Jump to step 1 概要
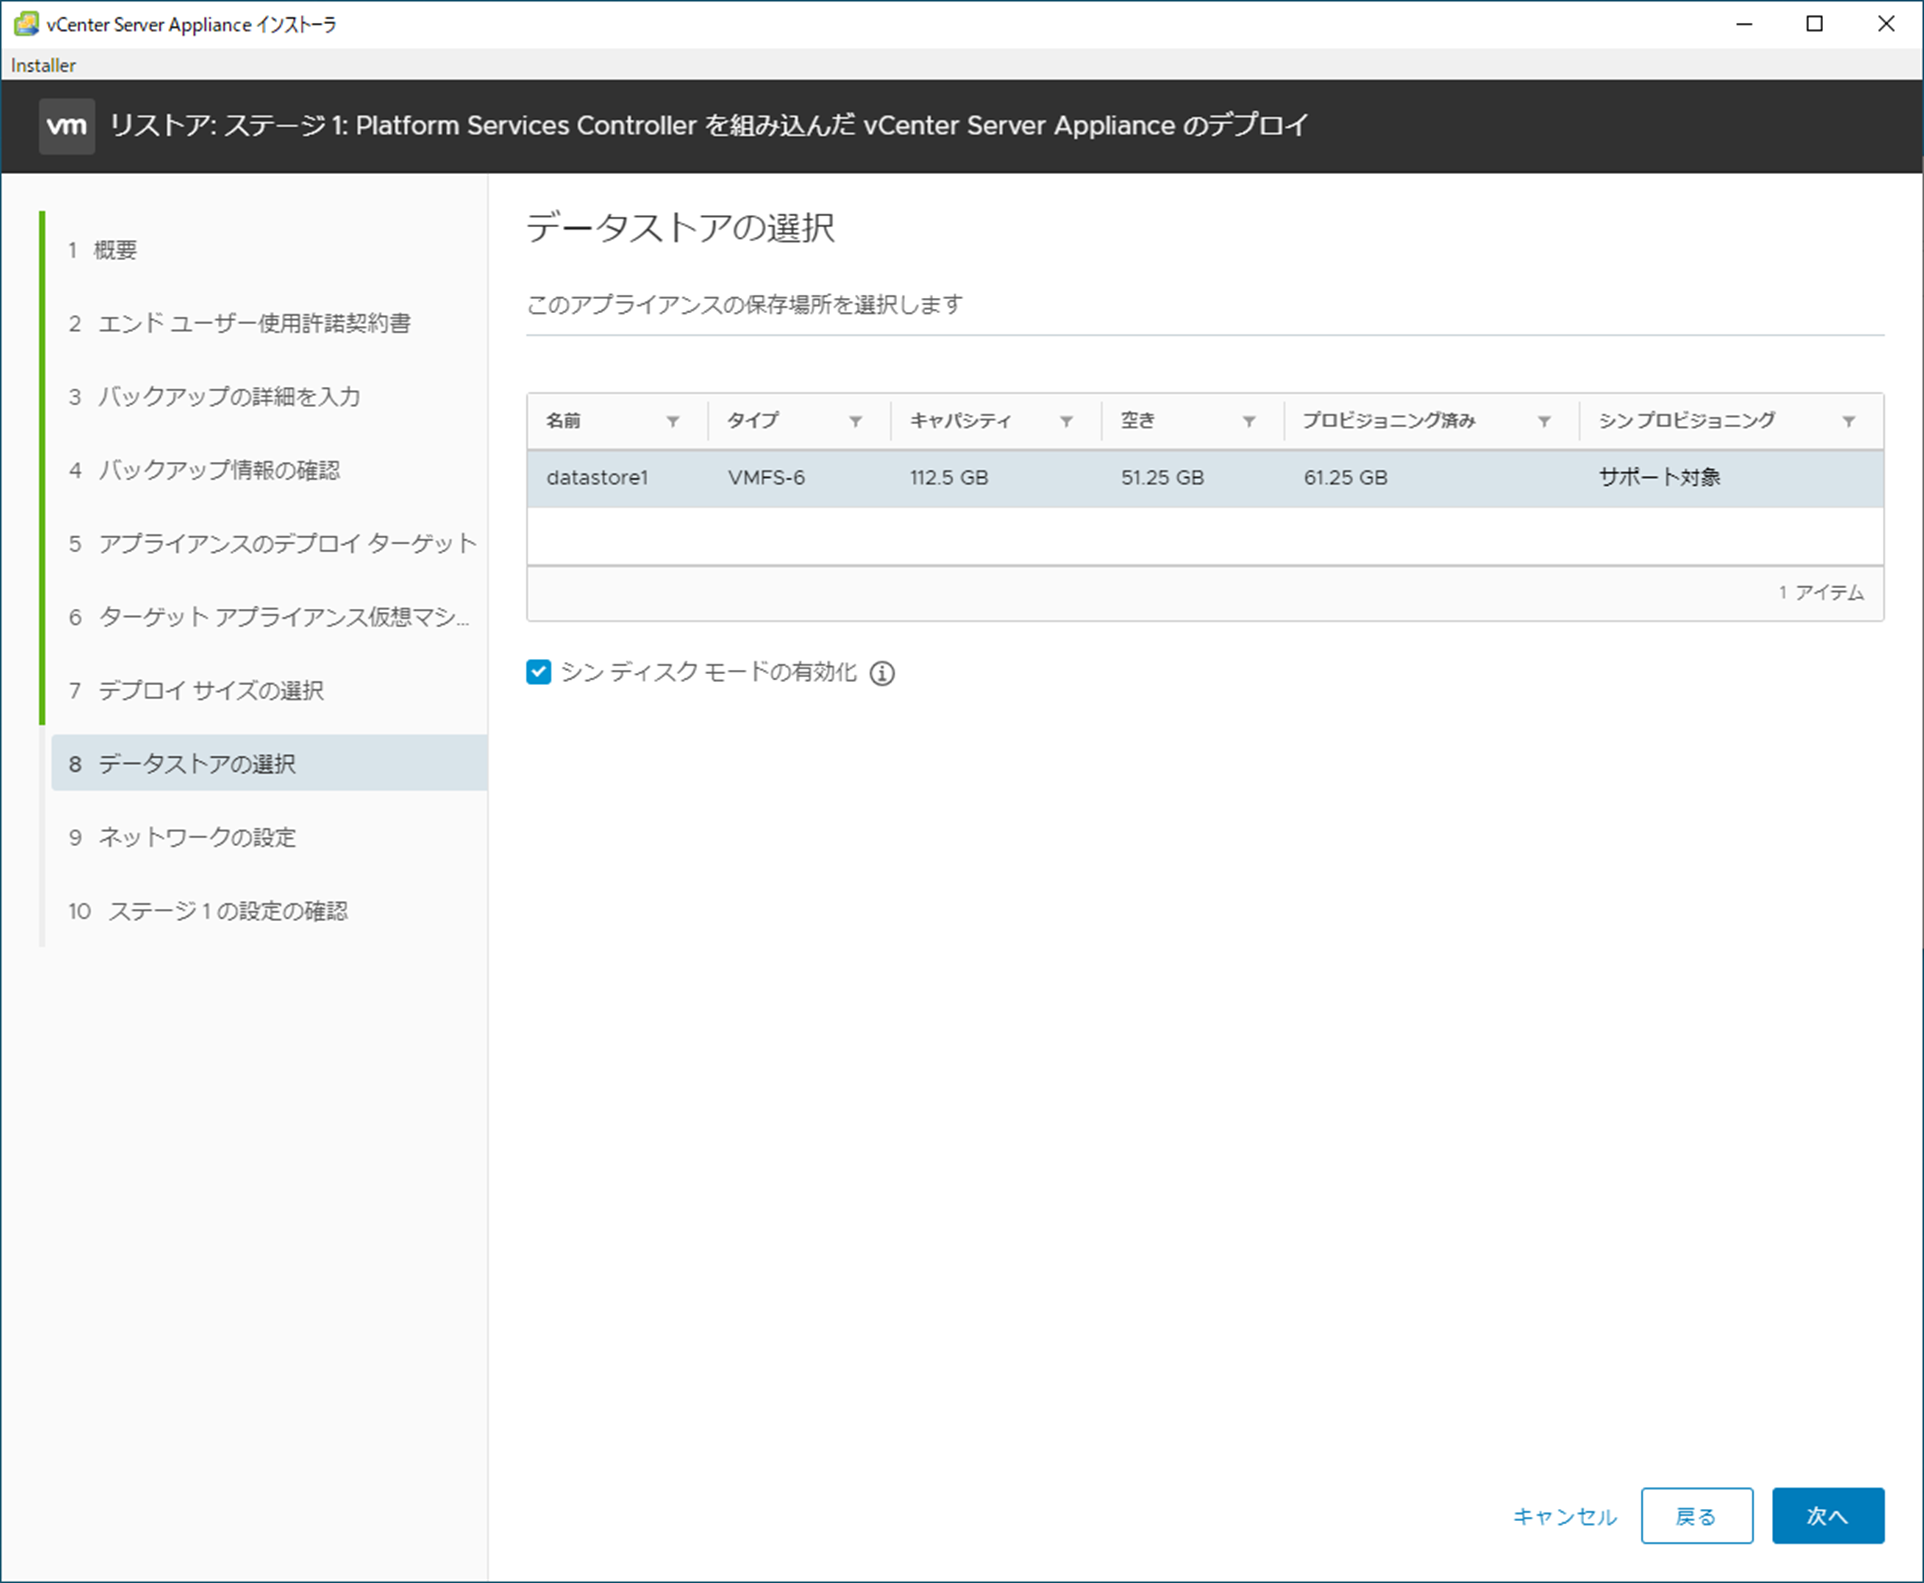Viewport: 1924px width, 1583px height. pos(115,250)
